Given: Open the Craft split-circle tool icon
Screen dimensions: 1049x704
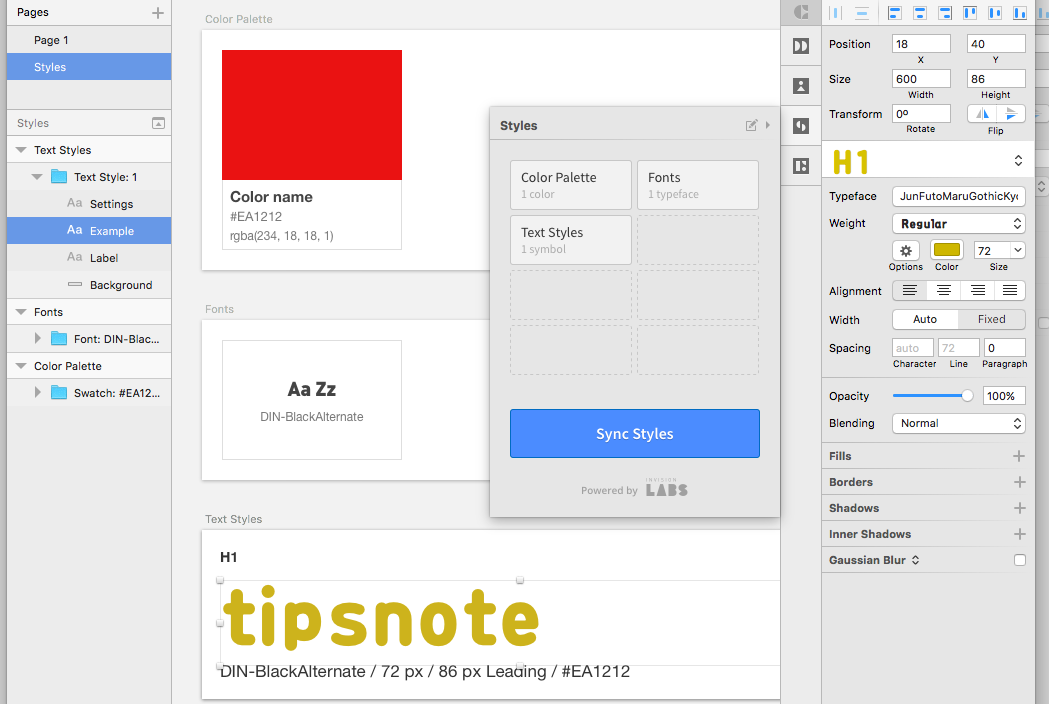Looking at the screenshot, I should (801, 126).
